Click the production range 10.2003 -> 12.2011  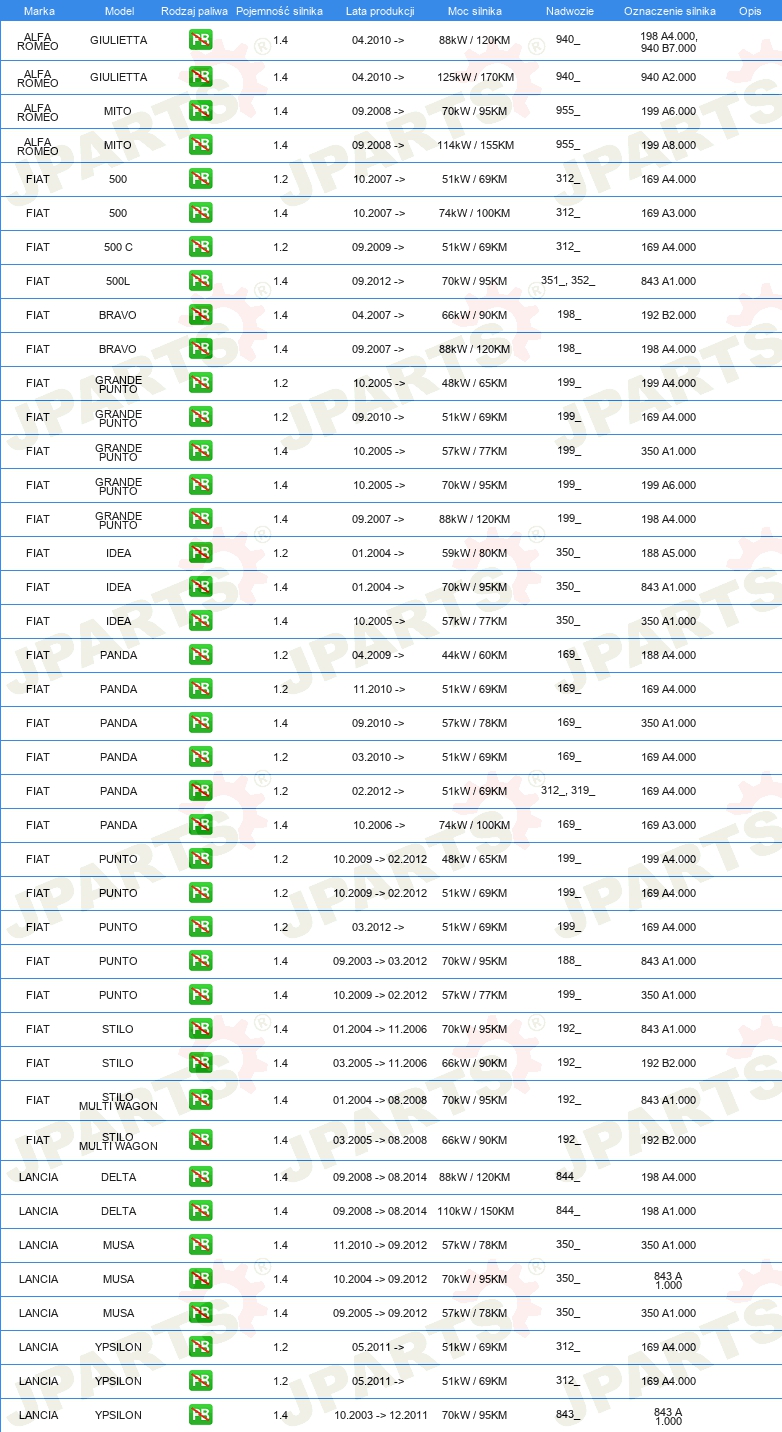click(x=380, y=1415)
